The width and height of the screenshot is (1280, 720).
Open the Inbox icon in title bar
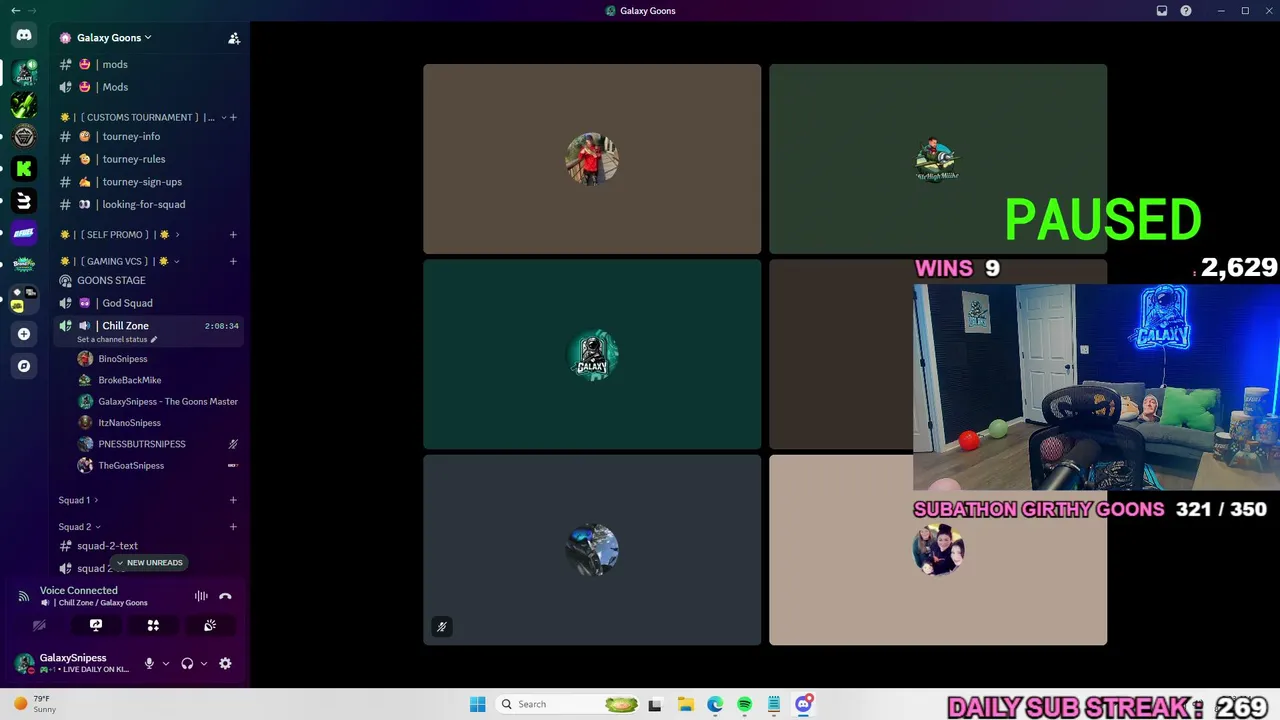coord(1162,11)
